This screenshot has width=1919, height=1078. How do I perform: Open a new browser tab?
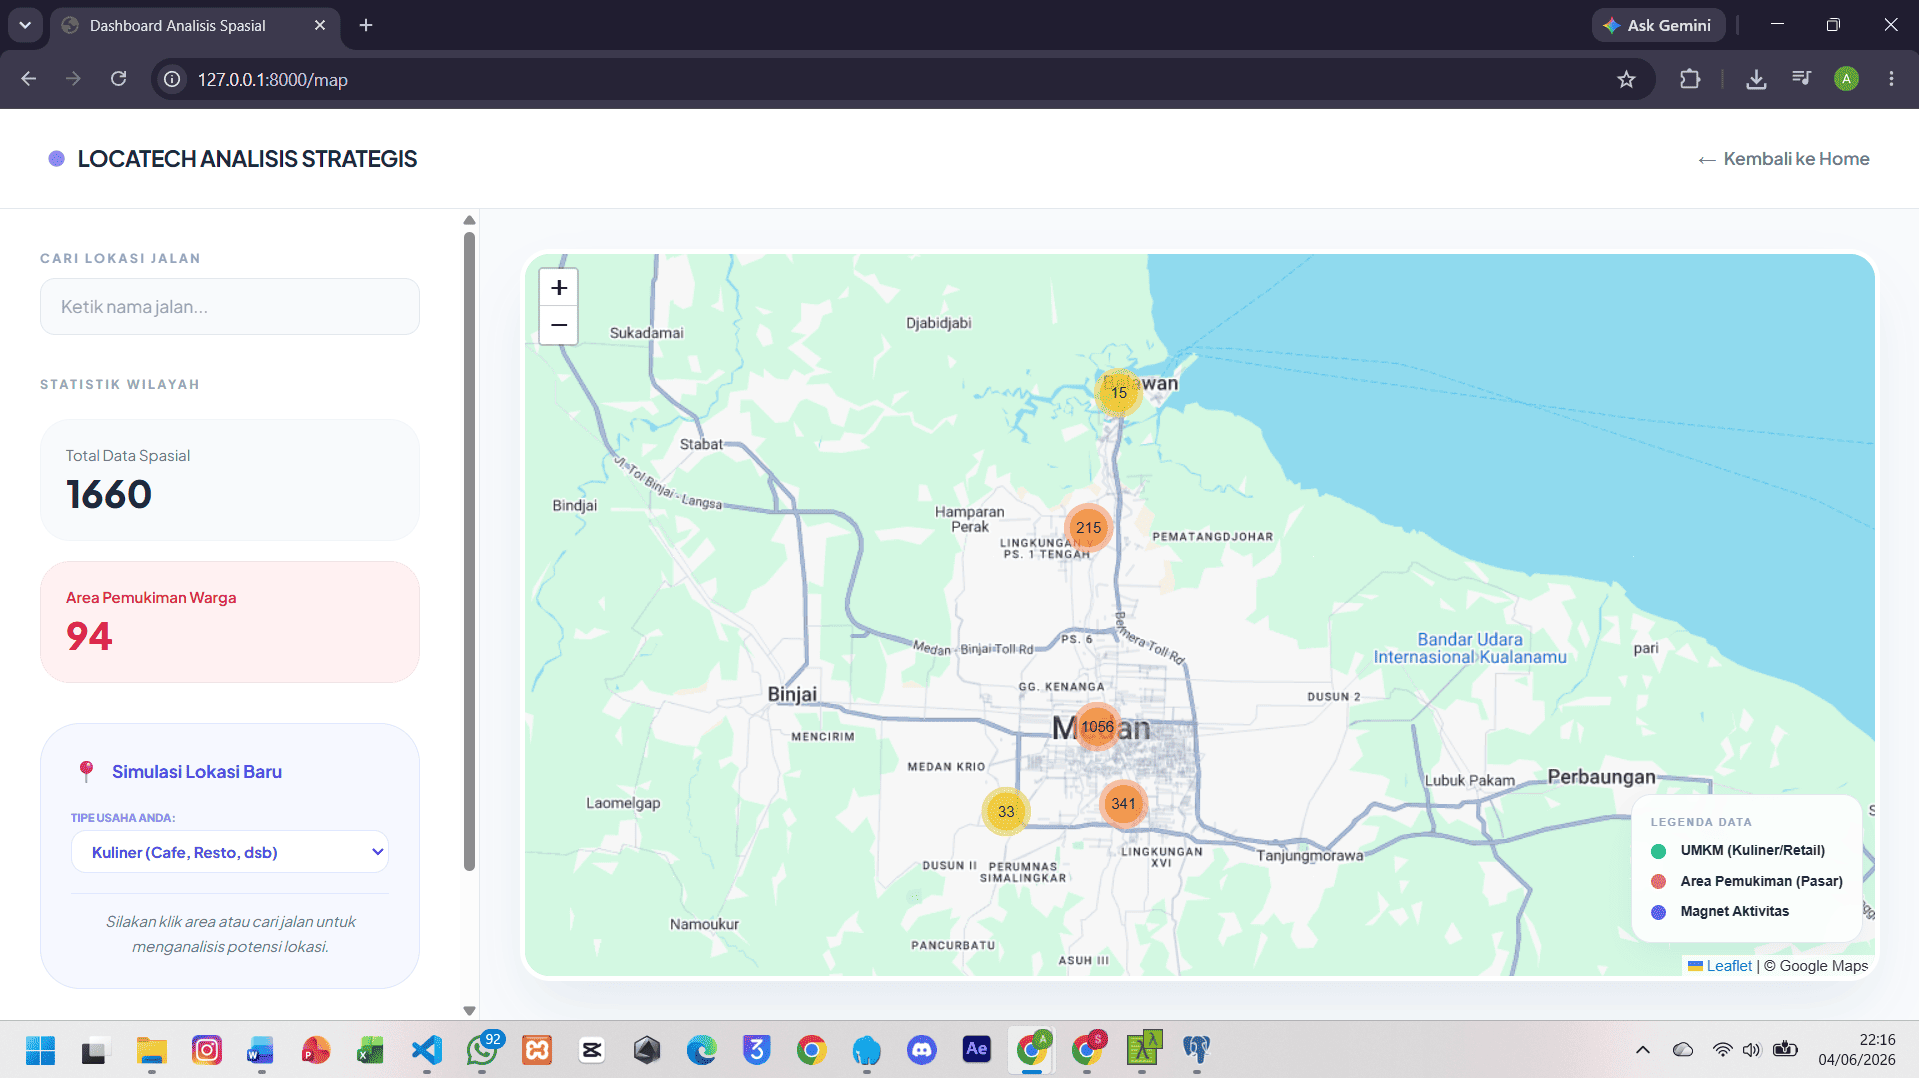[366, 25]
